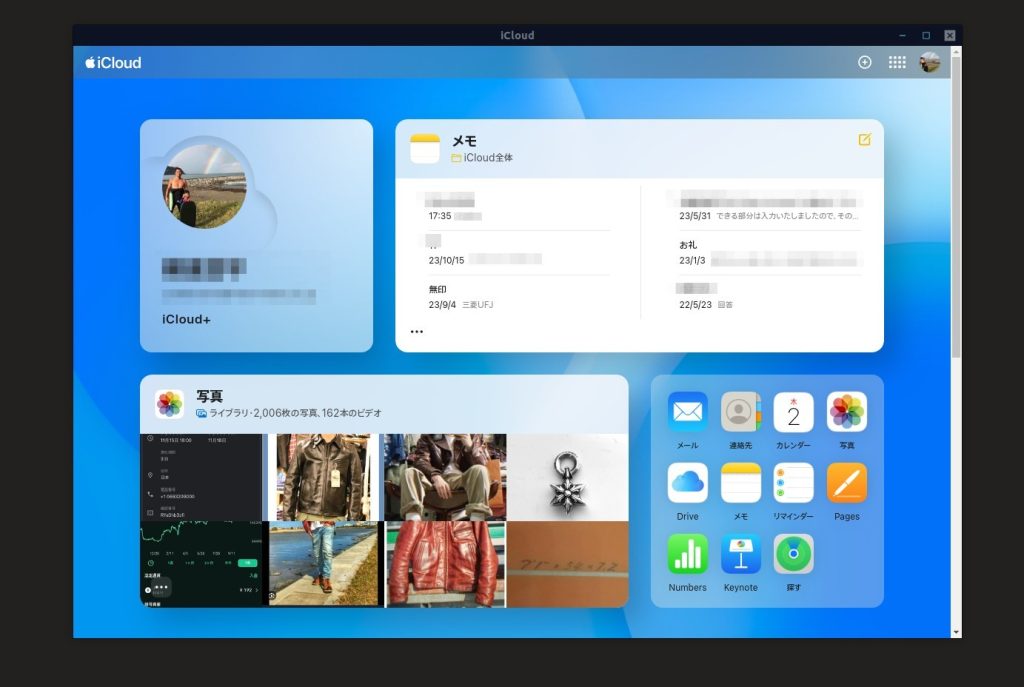Open the Reminders app icon

793,483
